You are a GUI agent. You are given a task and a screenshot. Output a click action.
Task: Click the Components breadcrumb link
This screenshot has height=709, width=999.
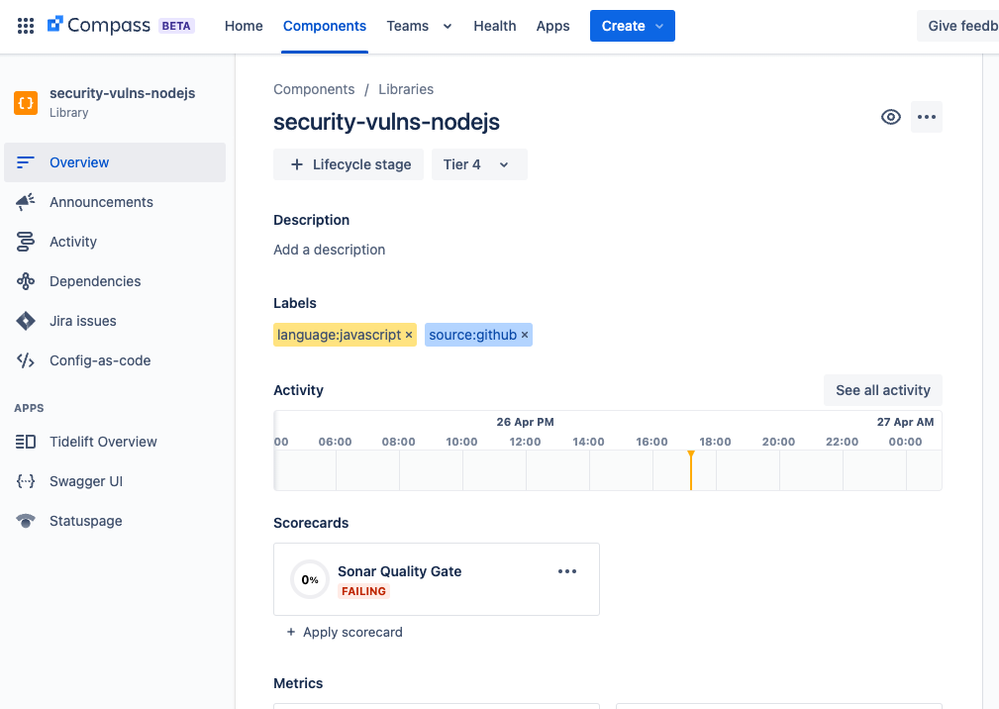(314, 89)
